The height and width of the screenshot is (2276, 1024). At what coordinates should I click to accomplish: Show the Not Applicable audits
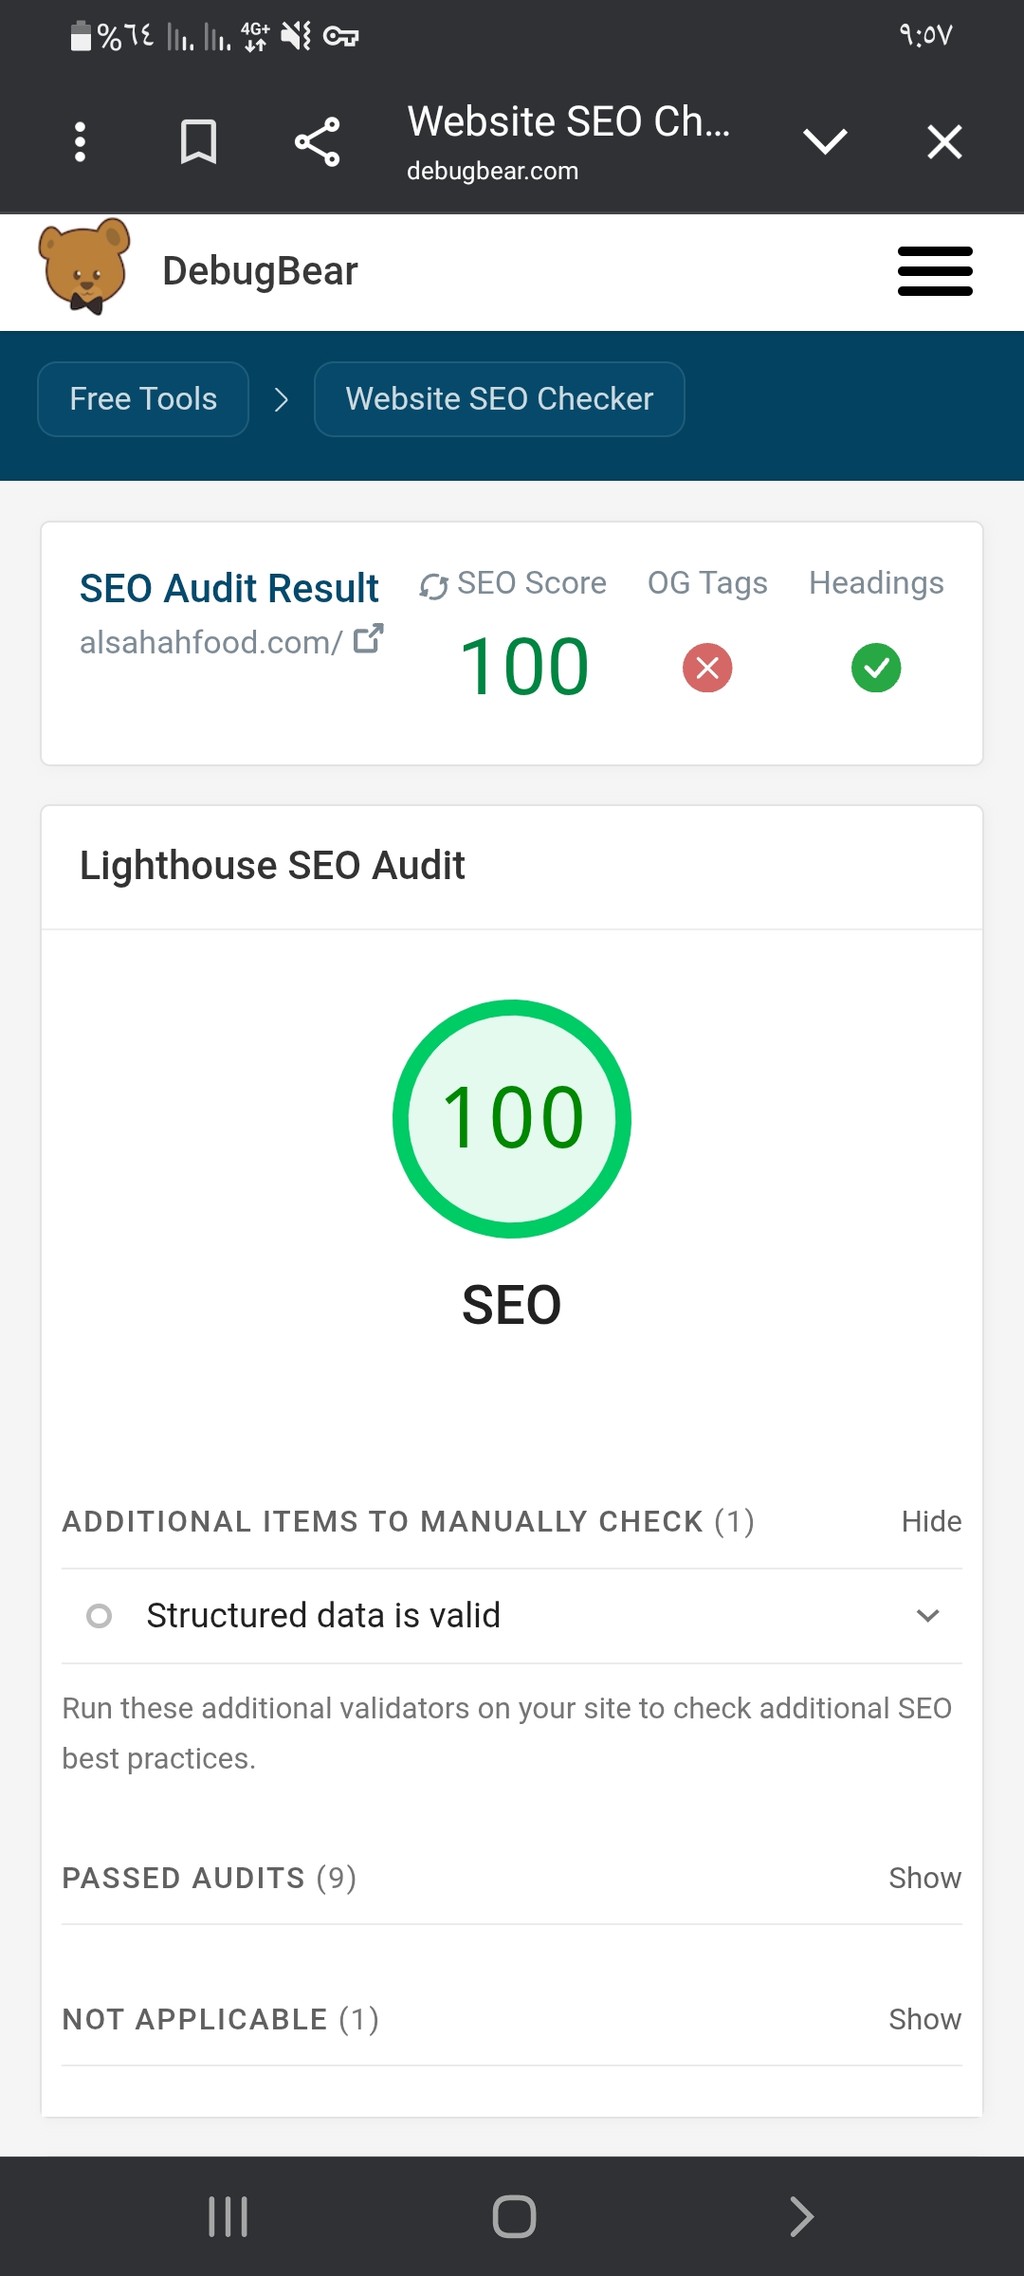(924, 2019)
